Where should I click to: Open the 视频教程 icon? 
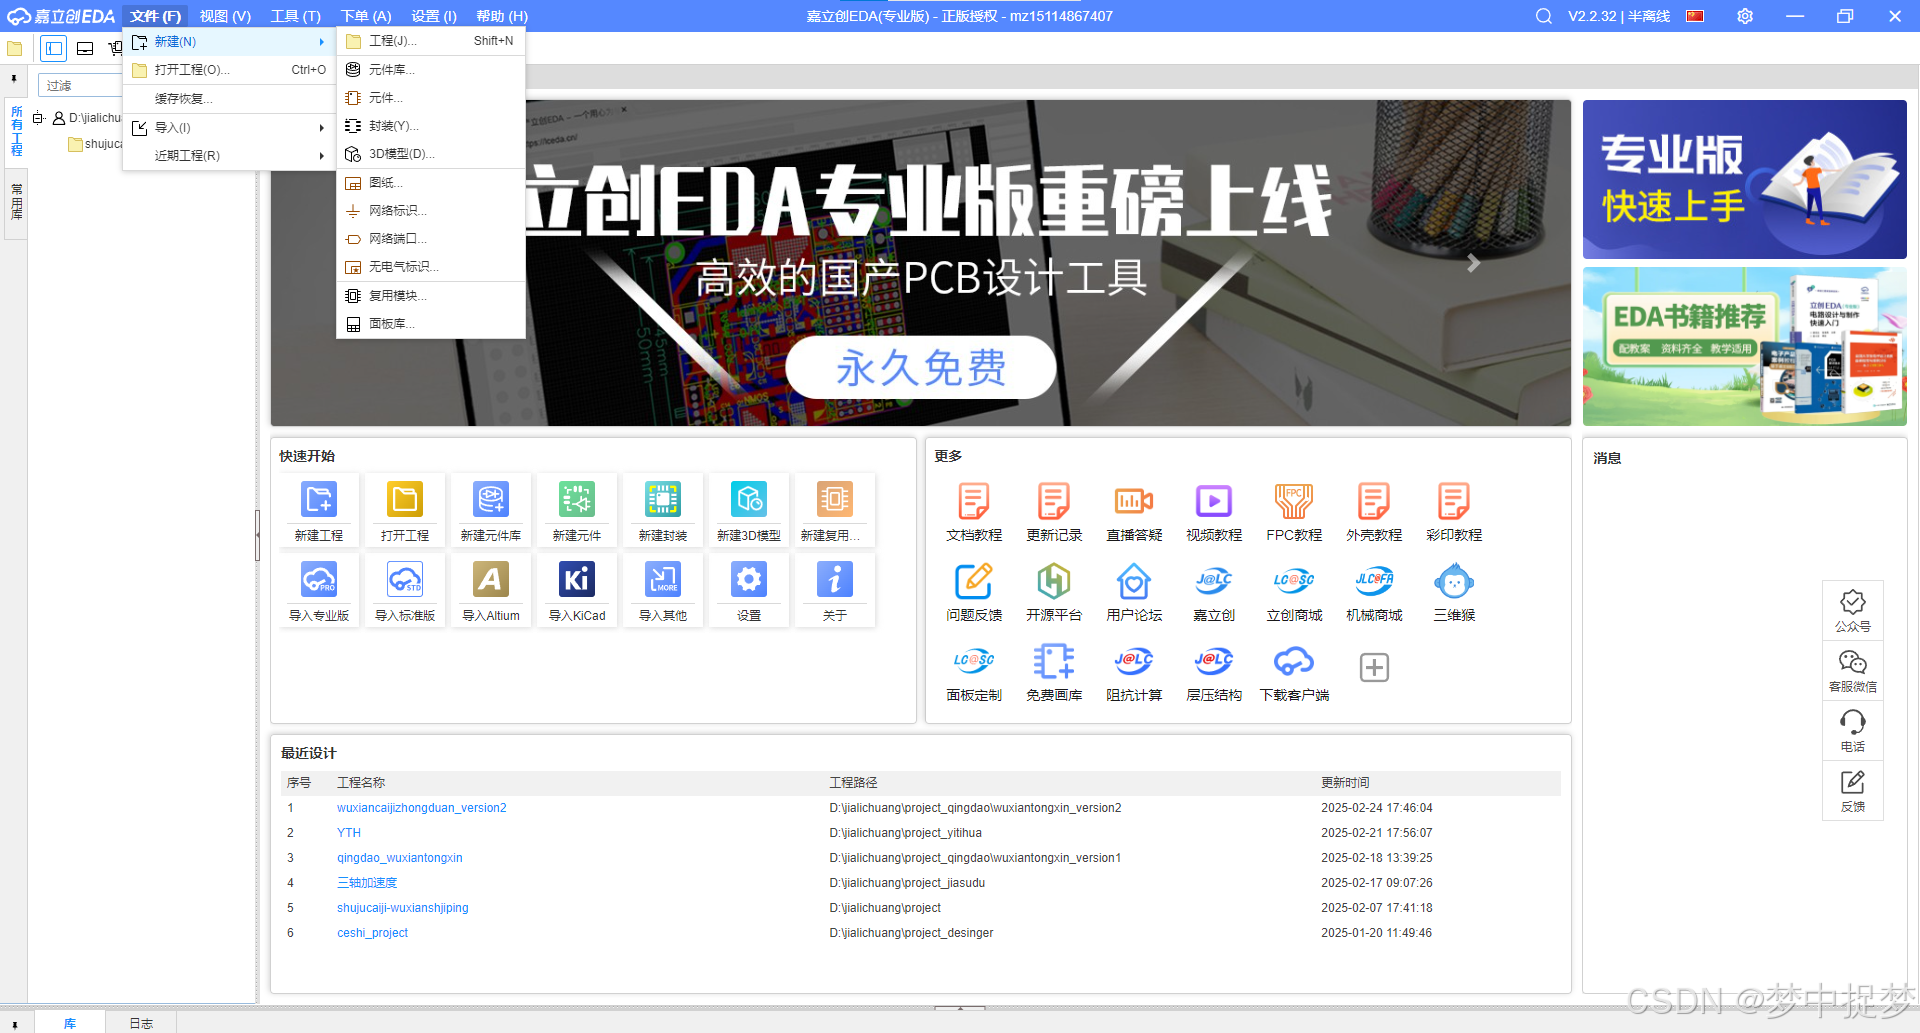tap(1214, 501)
